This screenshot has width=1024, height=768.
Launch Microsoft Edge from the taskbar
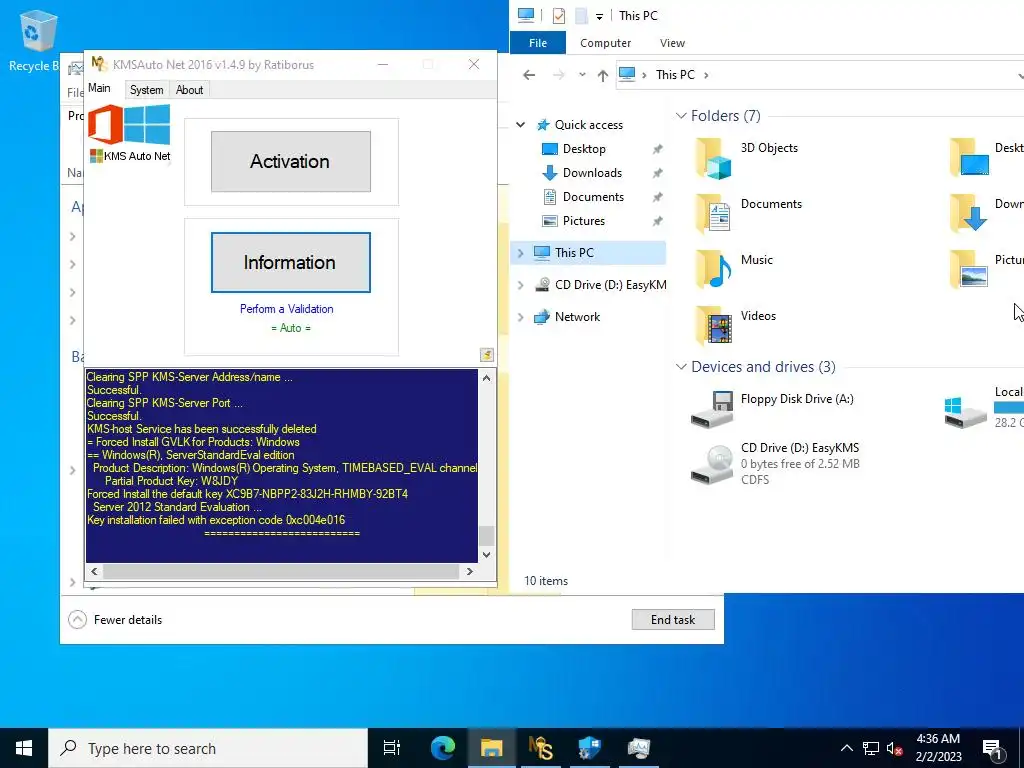(443, 748)
